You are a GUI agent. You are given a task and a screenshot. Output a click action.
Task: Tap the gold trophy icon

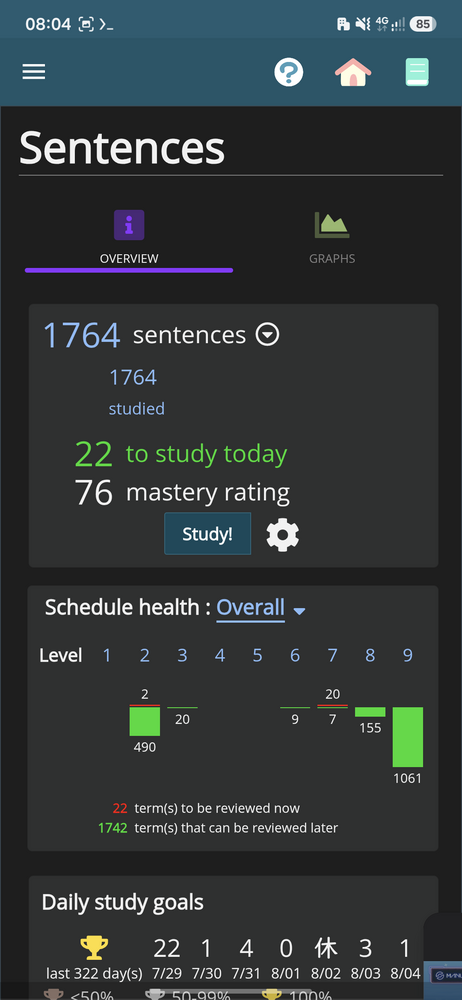coord(94,948)
